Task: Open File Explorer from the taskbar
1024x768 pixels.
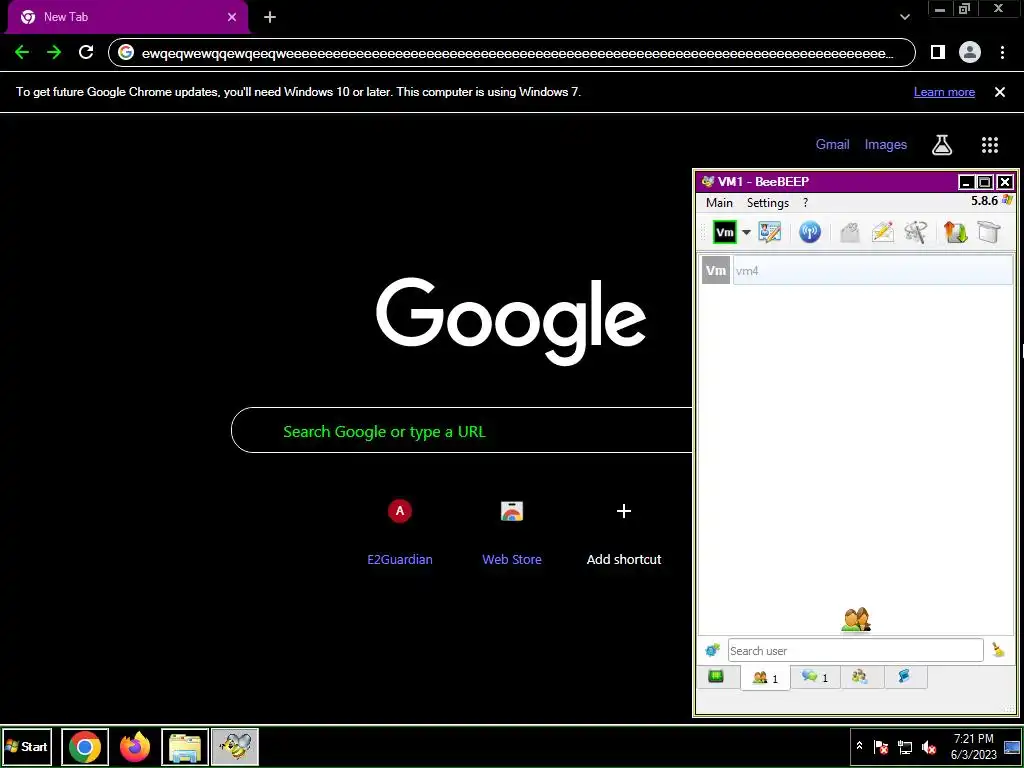Action: (x=185, y=747)
